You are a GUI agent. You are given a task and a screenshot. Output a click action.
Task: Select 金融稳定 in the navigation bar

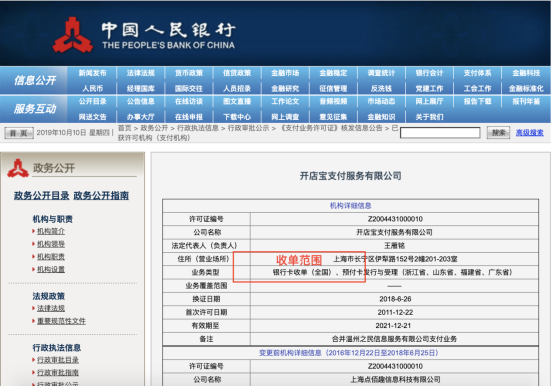(333, 73)
